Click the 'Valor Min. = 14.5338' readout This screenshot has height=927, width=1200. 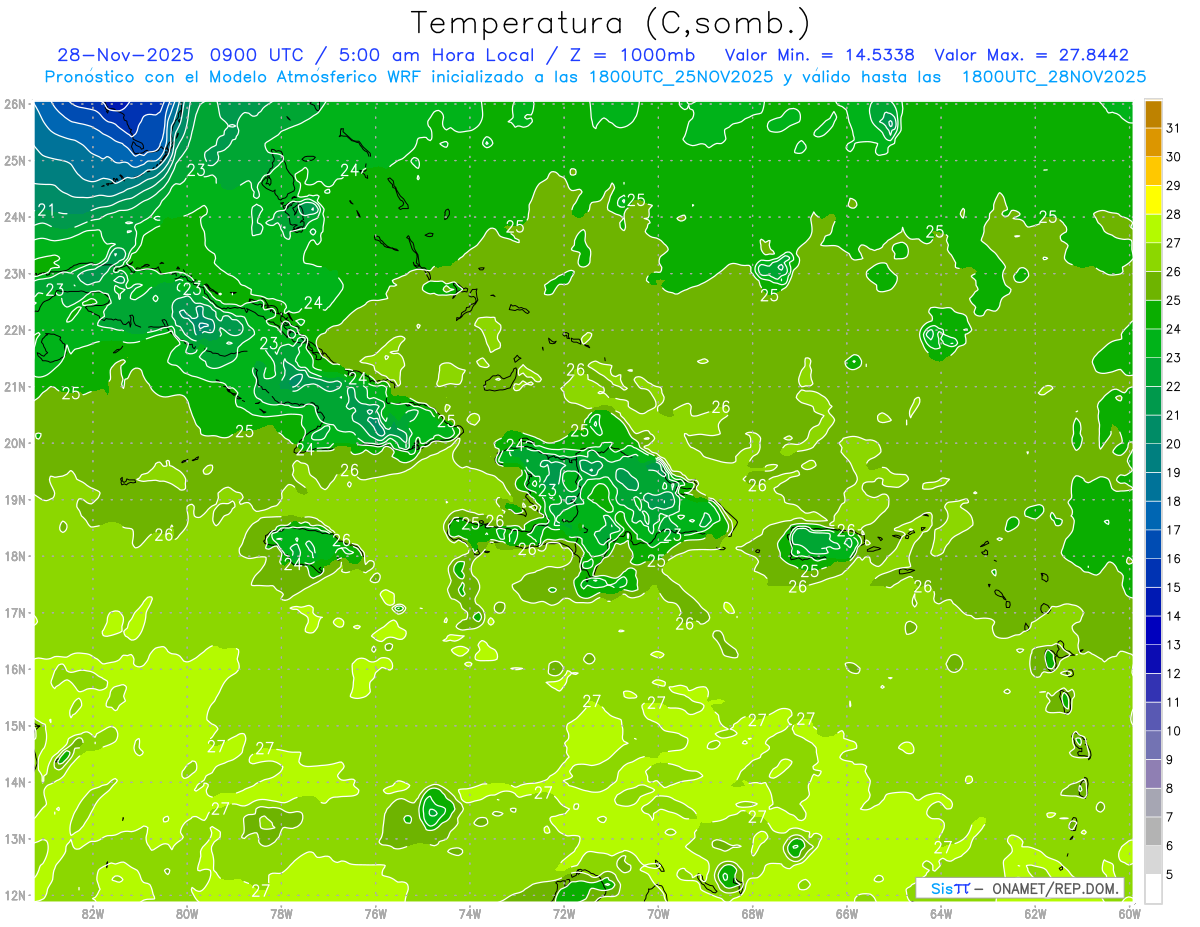820,56
